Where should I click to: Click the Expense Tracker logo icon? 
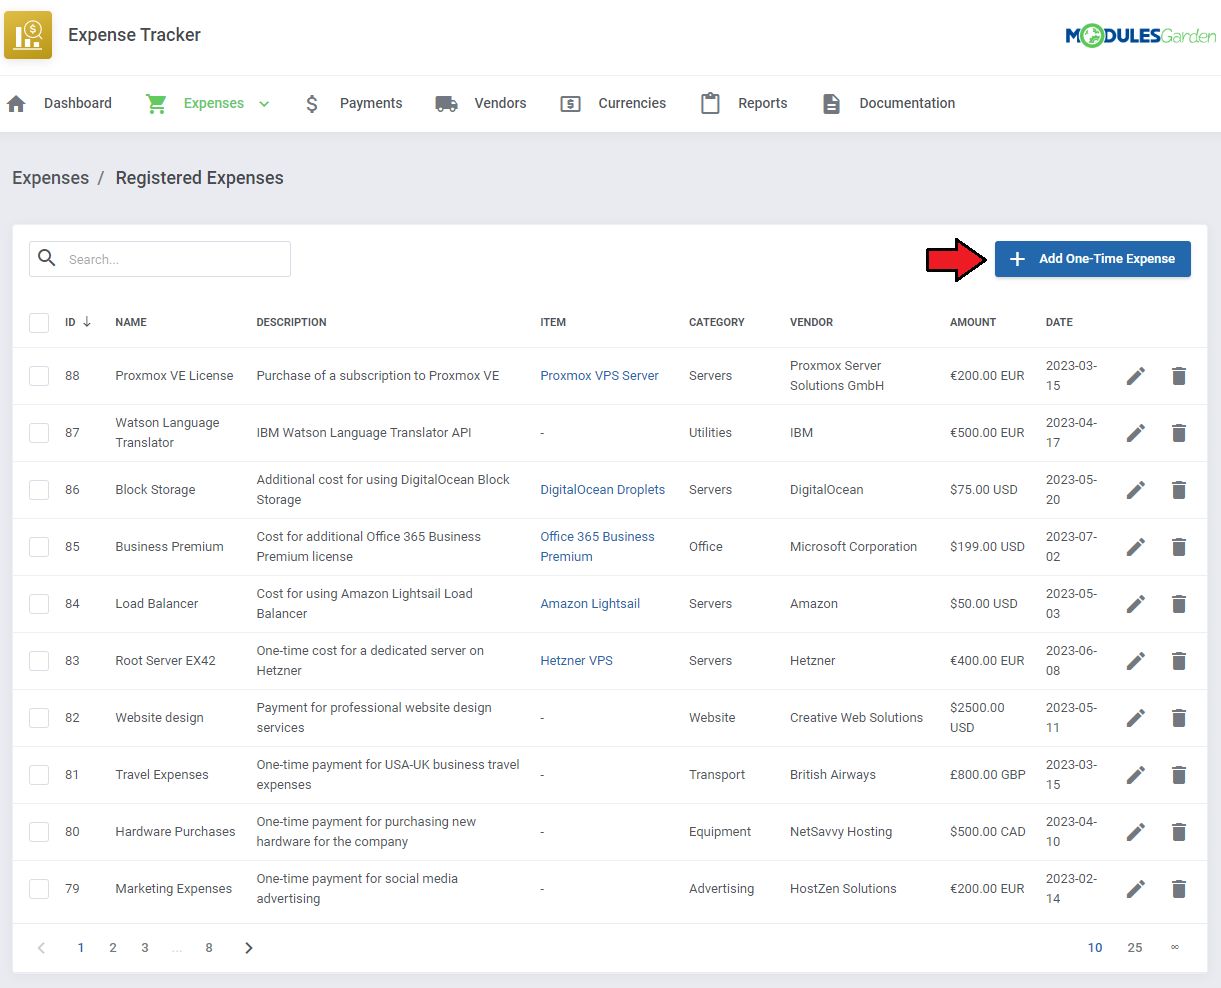click(x=28, y=35)
